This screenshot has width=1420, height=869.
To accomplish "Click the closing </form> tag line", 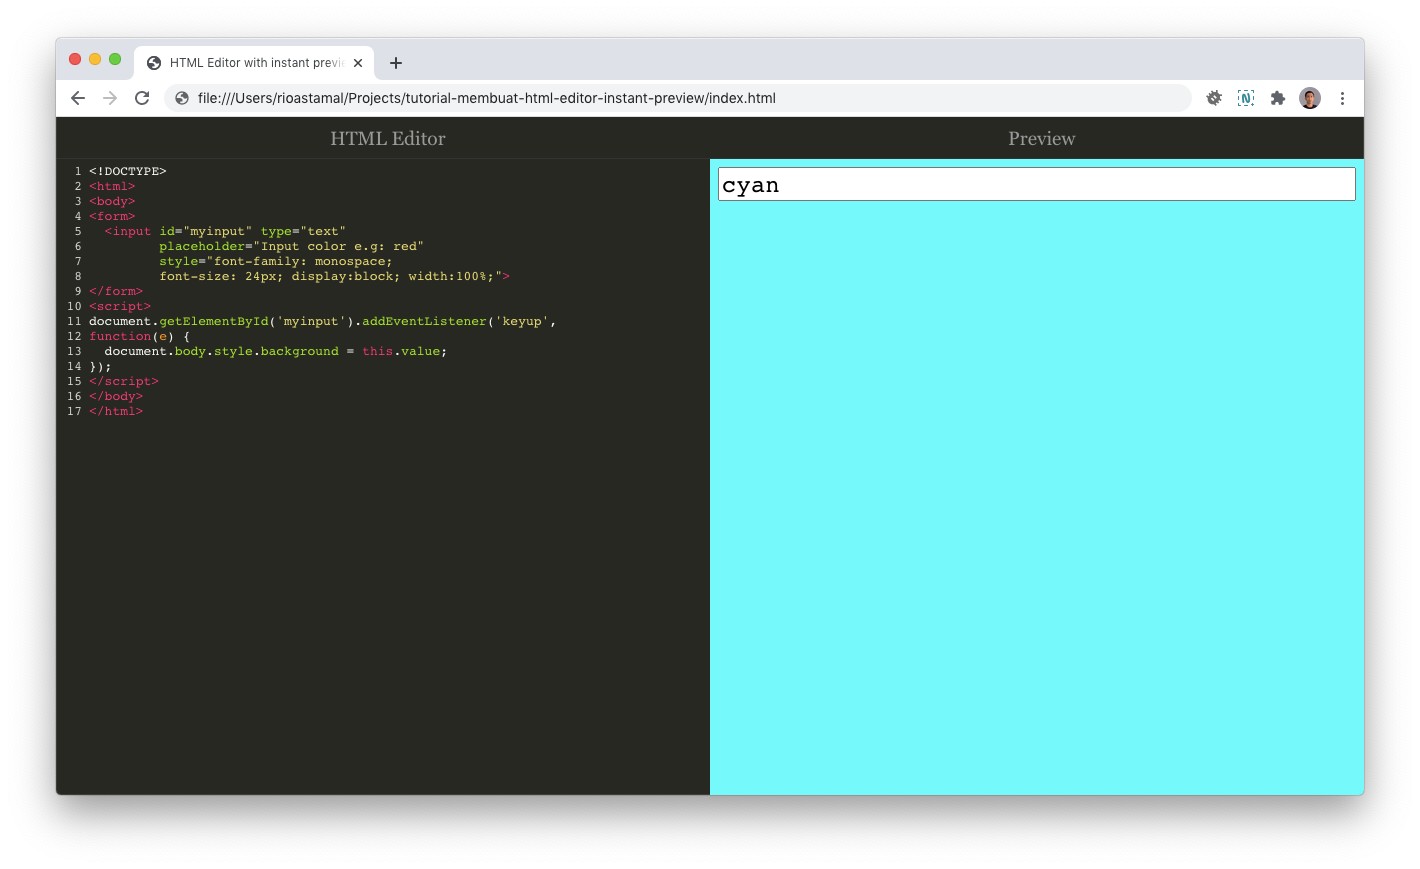I will [116, 291].
